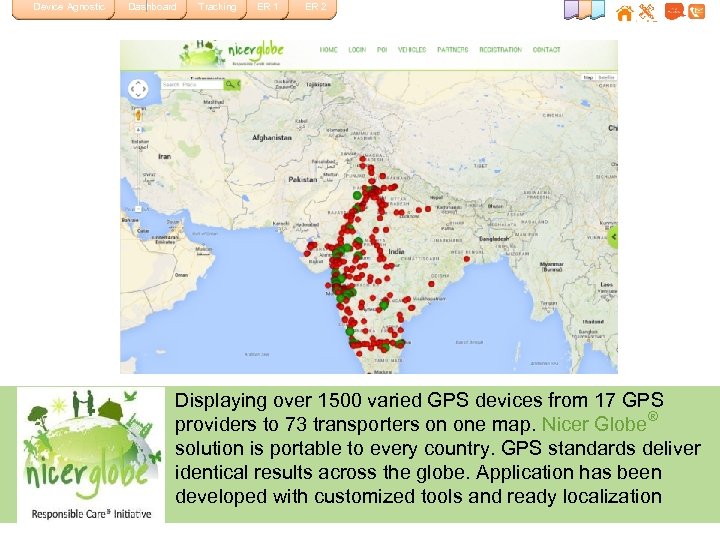Click the orange telephone icon
The image size is (720, 540).
click(x=696, y=11)
